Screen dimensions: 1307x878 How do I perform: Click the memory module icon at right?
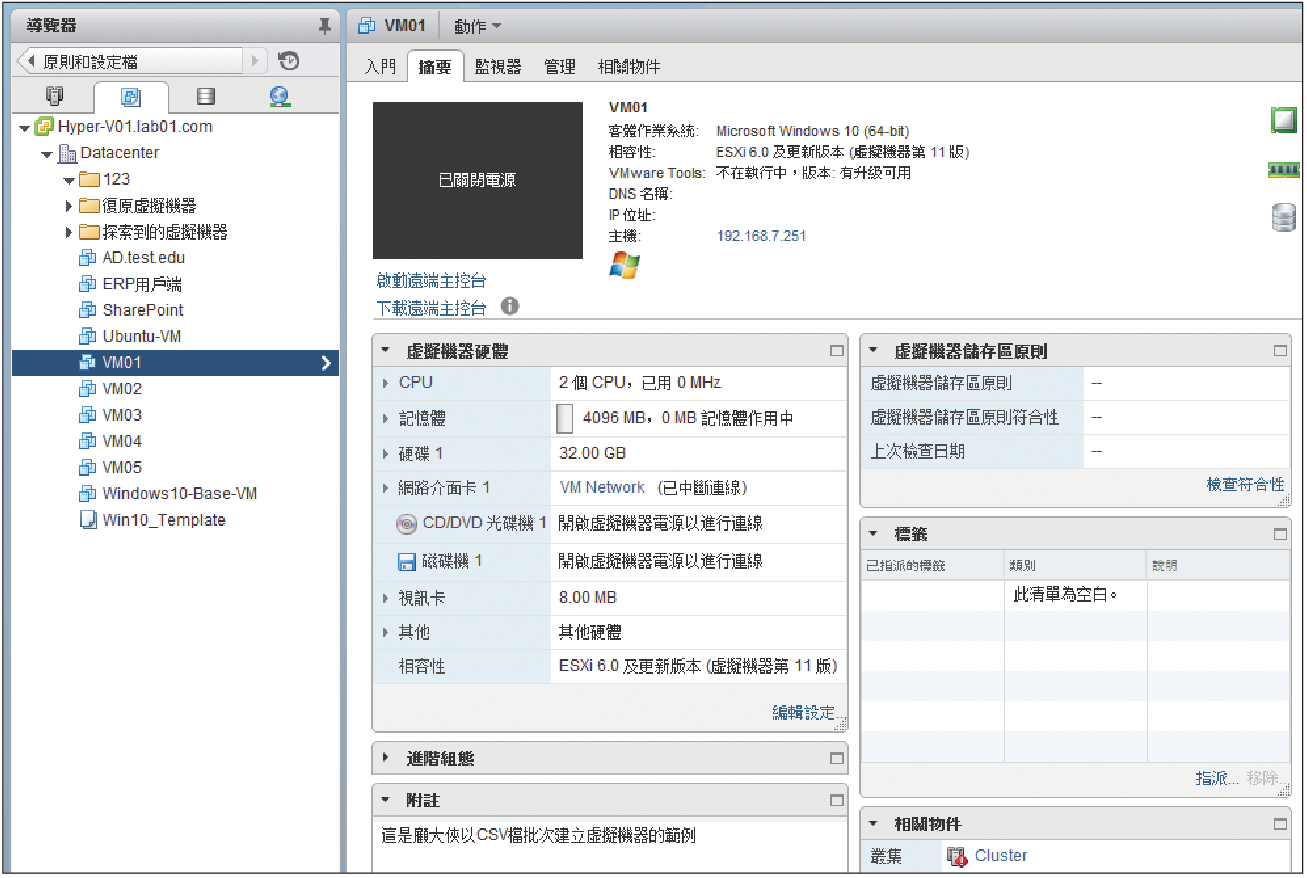point(1284,169)
